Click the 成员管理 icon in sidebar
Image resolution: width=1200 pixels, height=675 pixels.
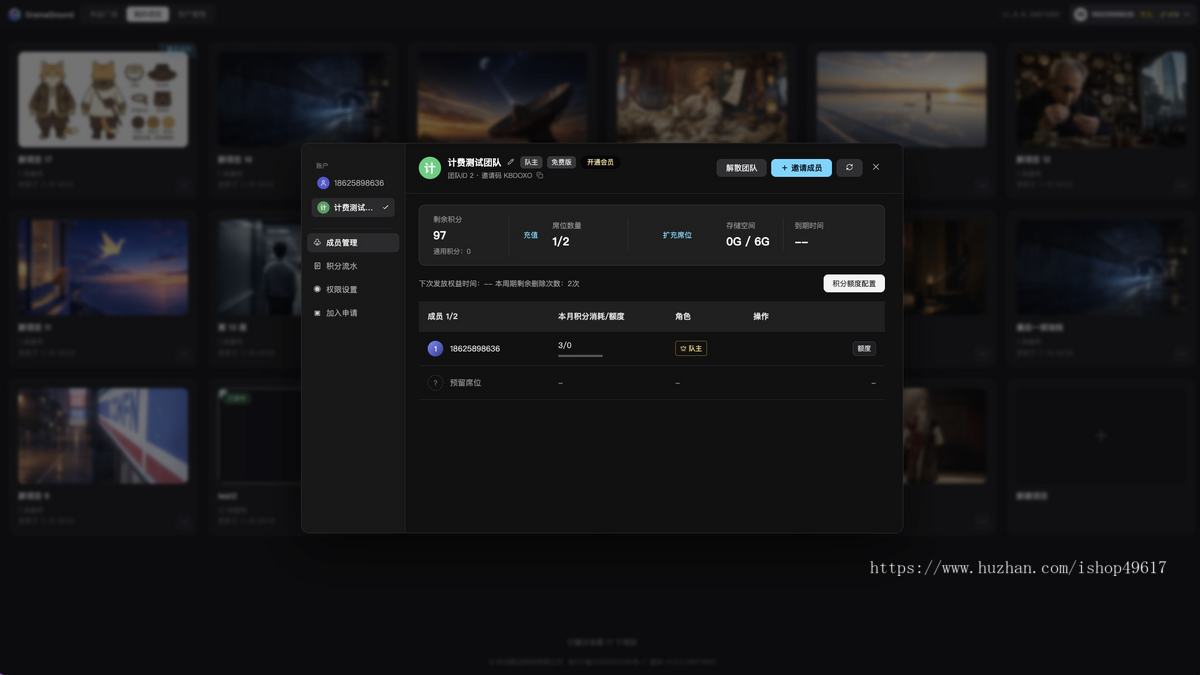coord(318,243)
